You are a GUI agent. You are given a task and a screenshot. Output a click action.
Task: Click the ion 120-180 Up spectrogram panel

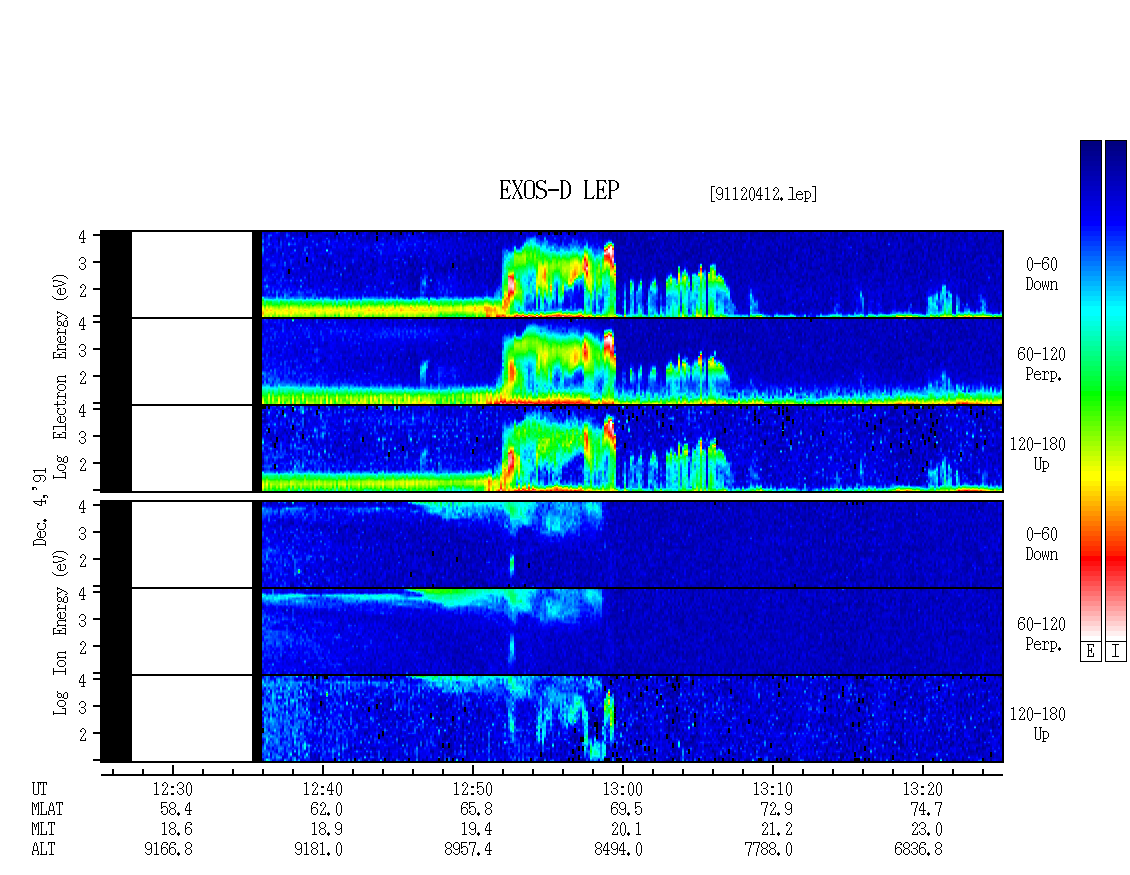(552, 719)
